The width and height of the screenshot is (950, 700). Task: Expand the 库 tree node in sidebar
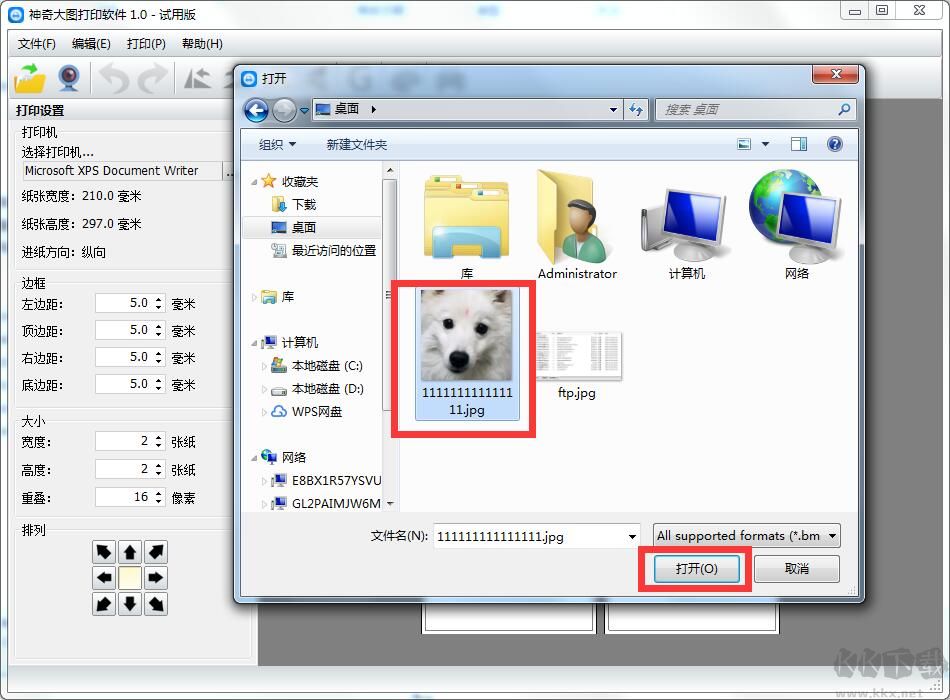click(254, 297)
